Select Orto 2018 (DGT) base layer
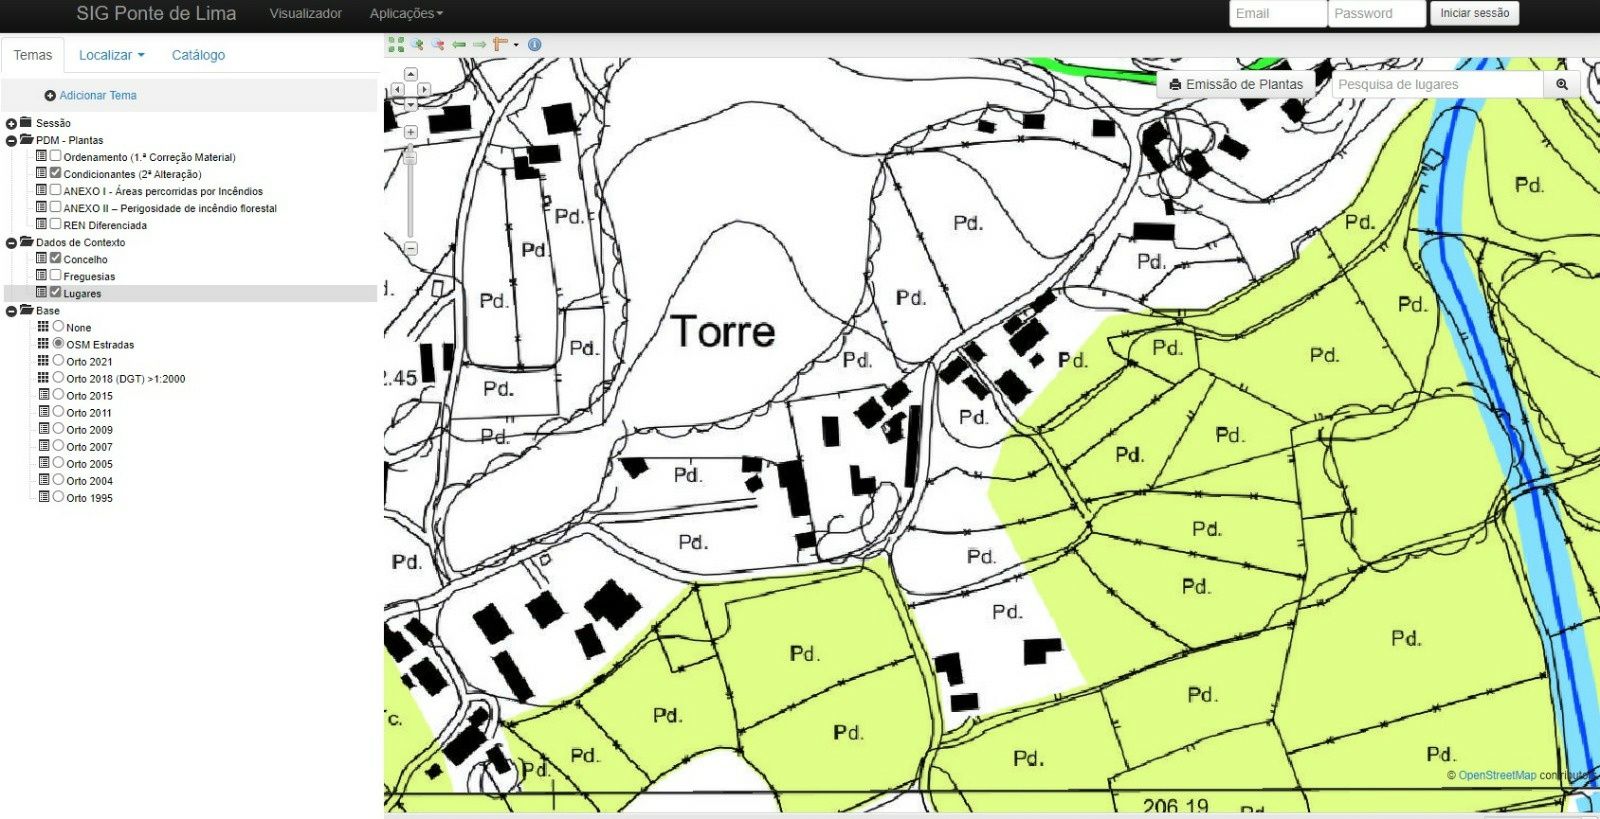 (58, 377)
